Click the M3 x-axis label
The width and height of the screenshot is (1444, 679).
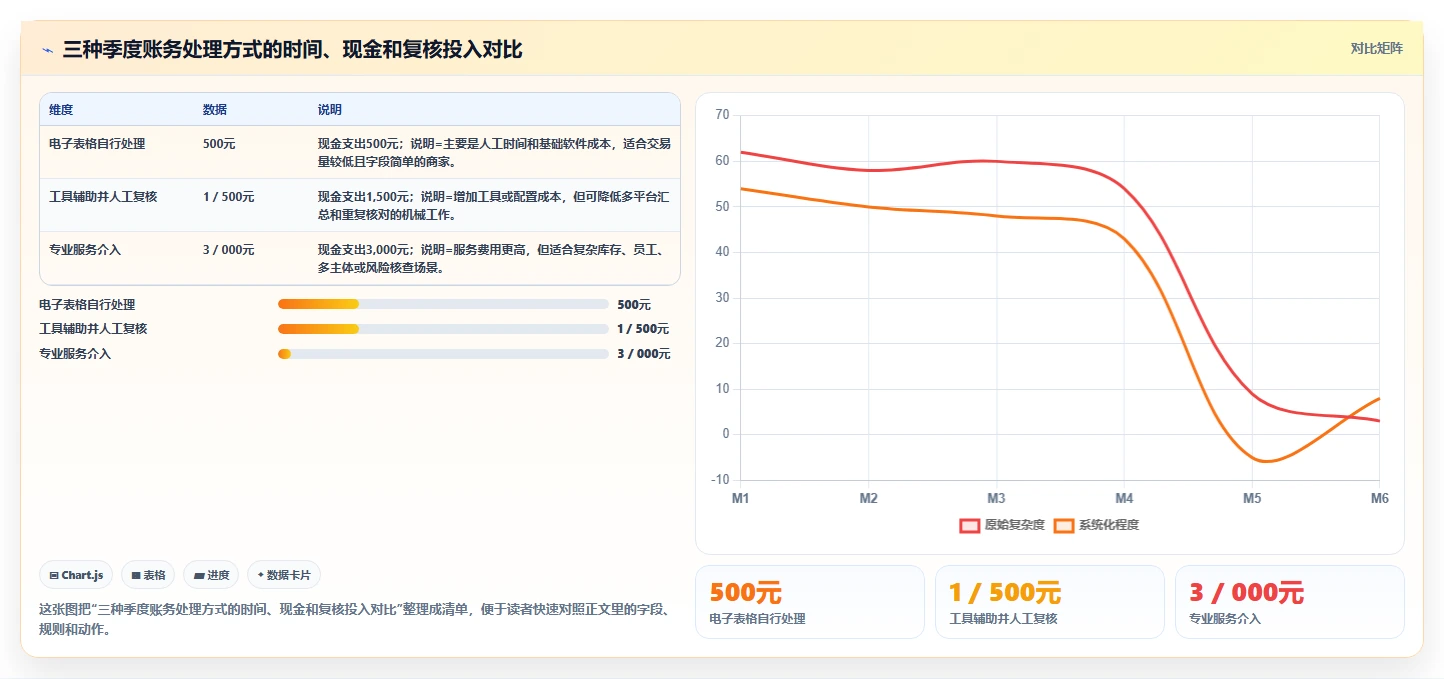tap(996, 498)
